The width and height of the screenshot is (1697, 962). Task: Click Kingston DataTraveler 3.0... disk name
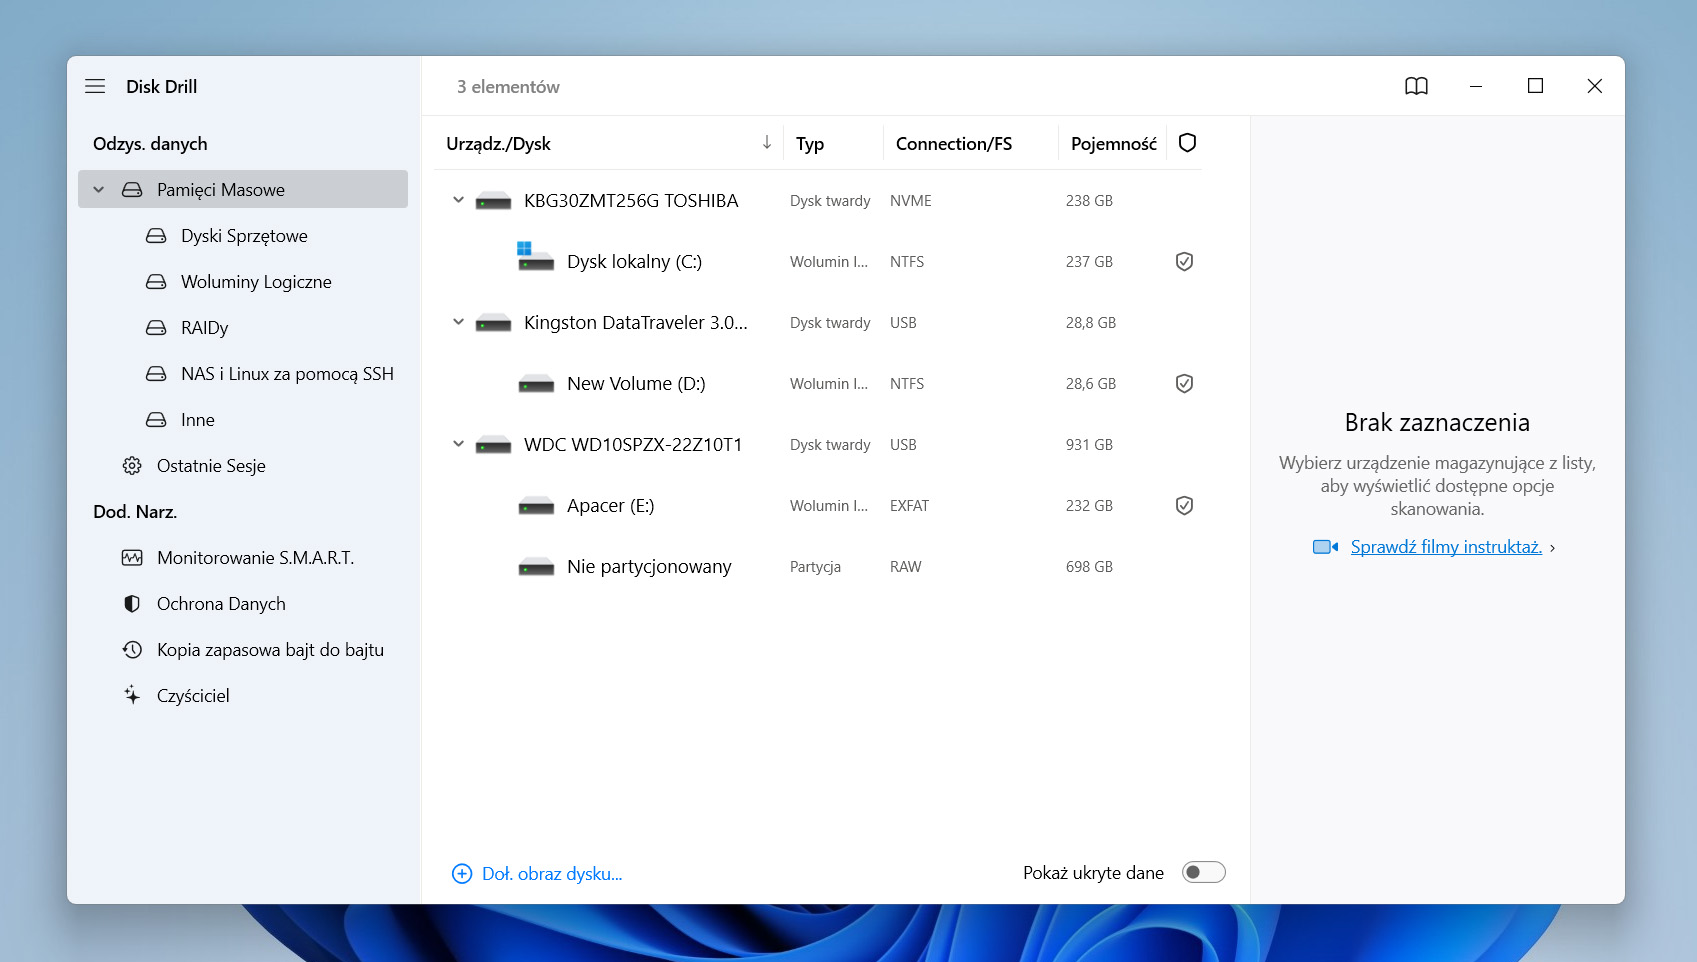(x=636, y=323)
